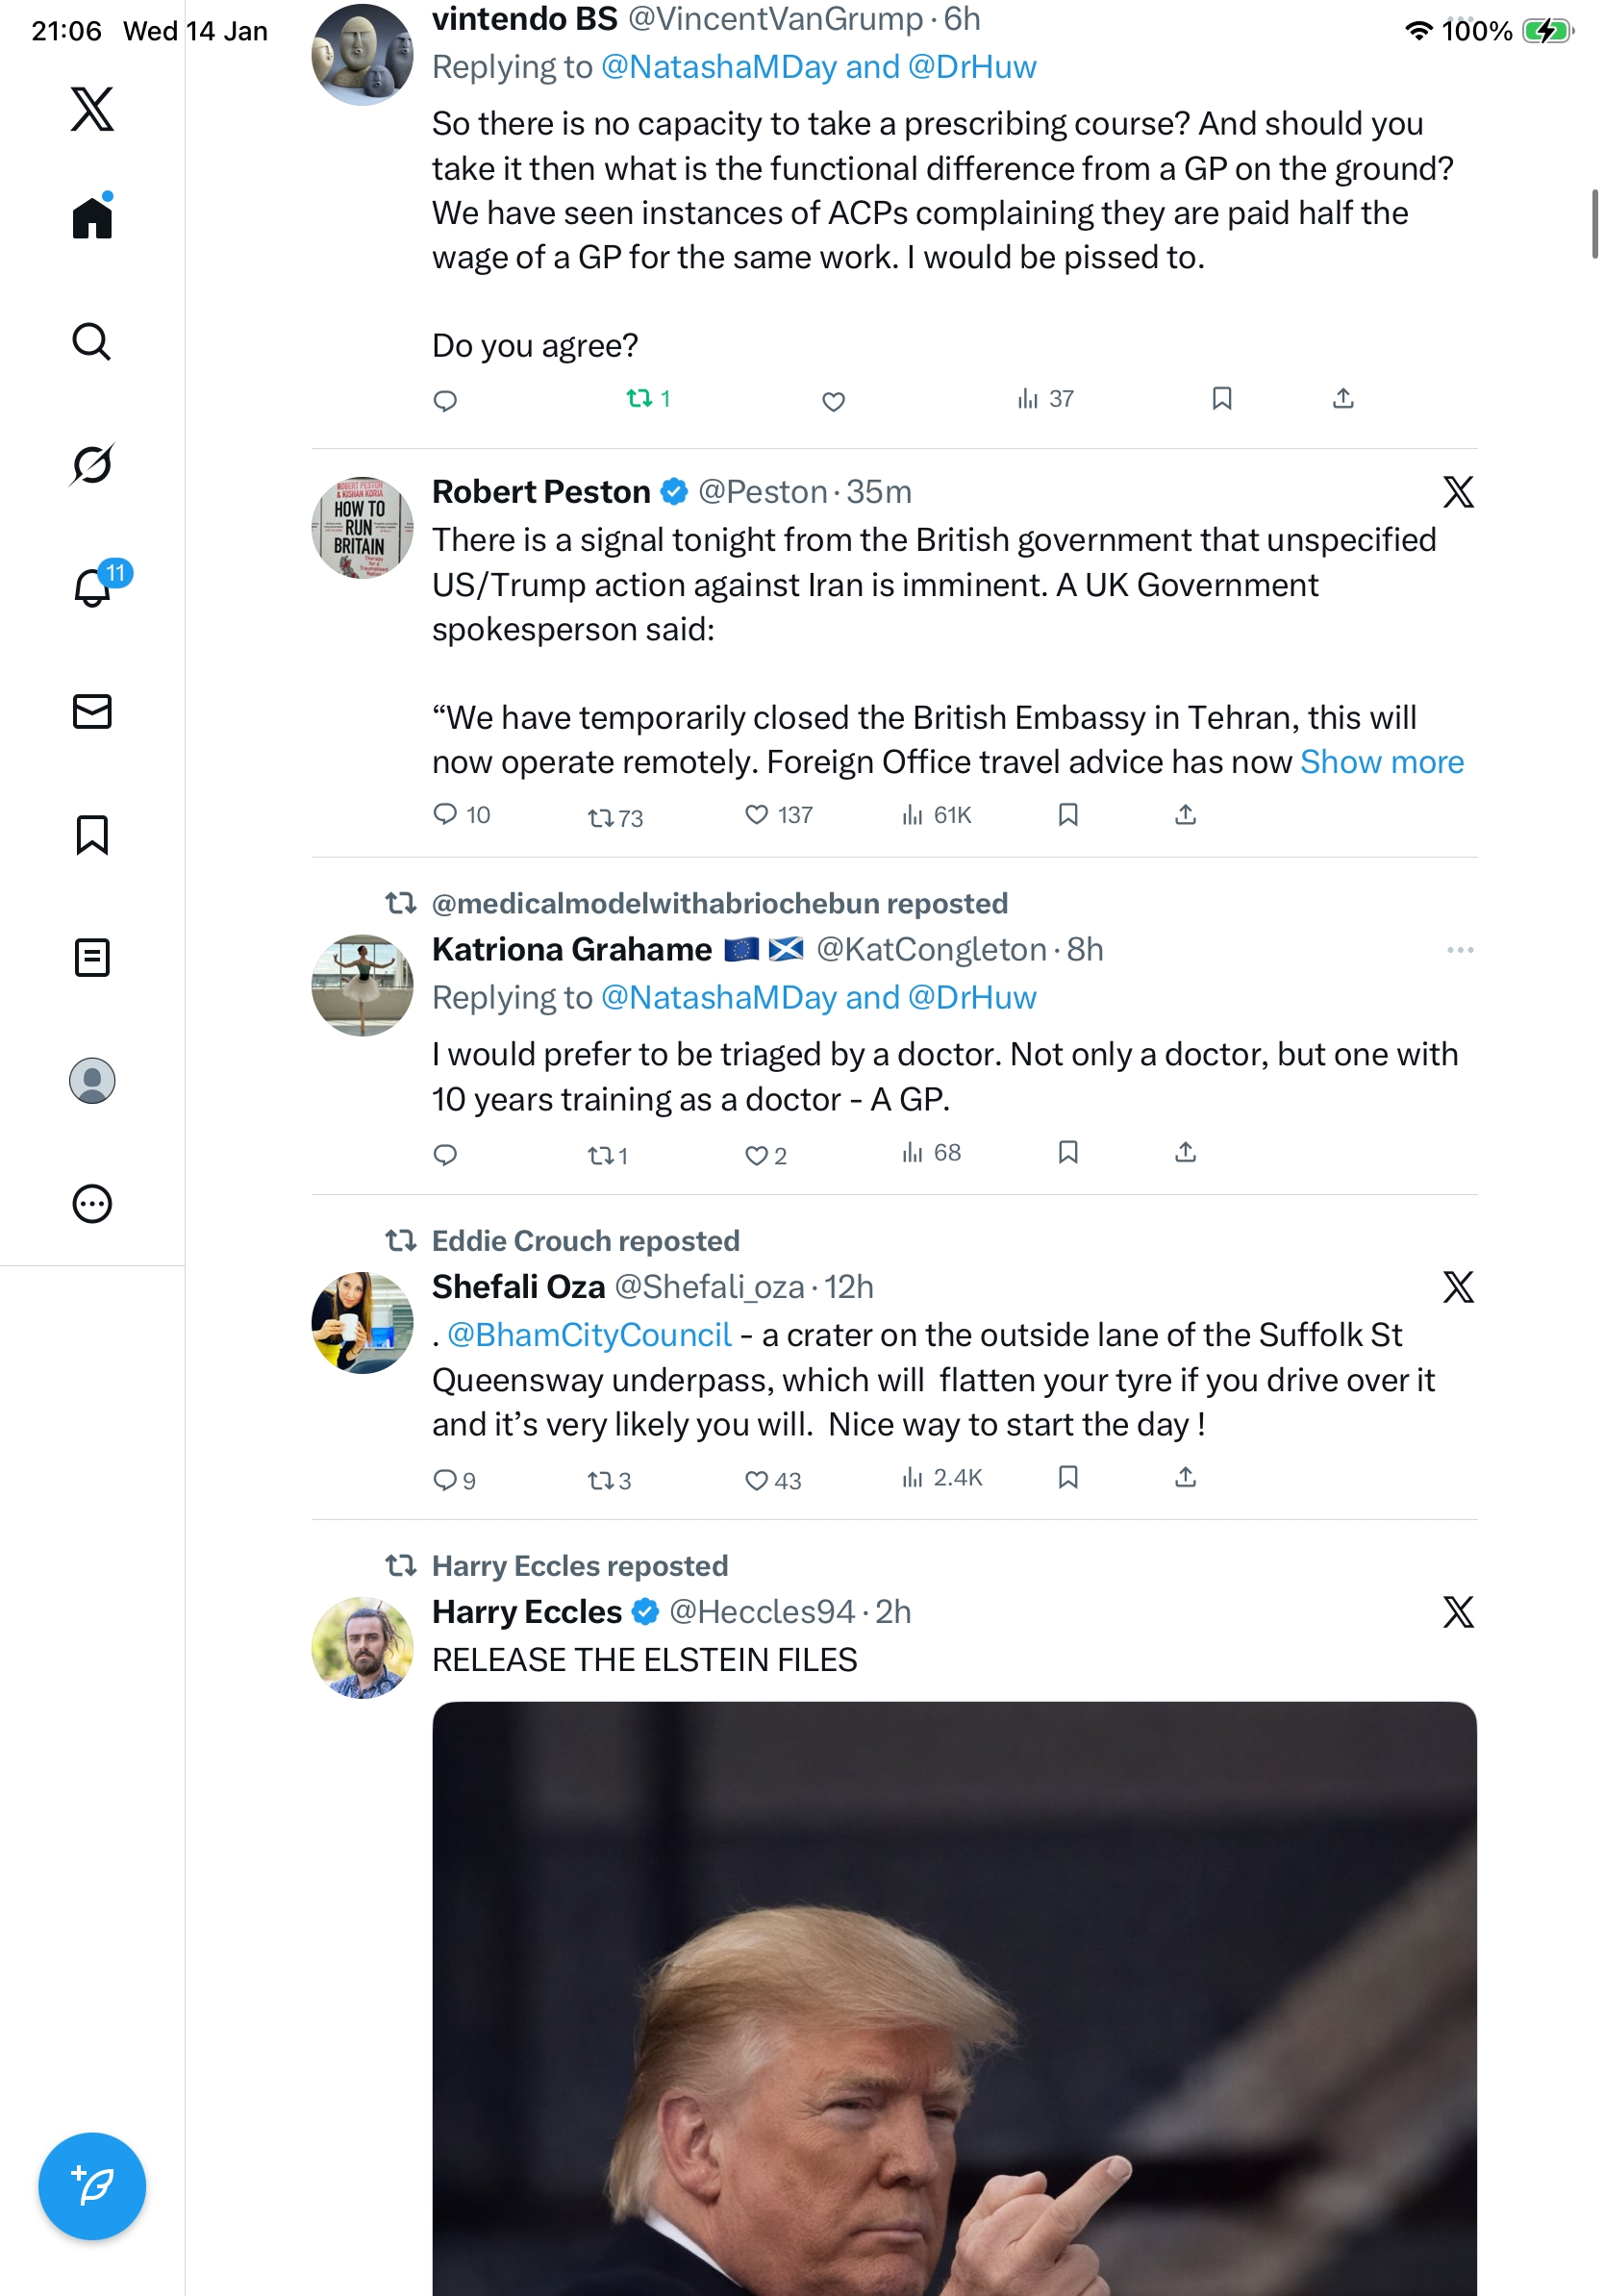
Task: Open Grok from the sidebar
Action: tap(91, 465)
